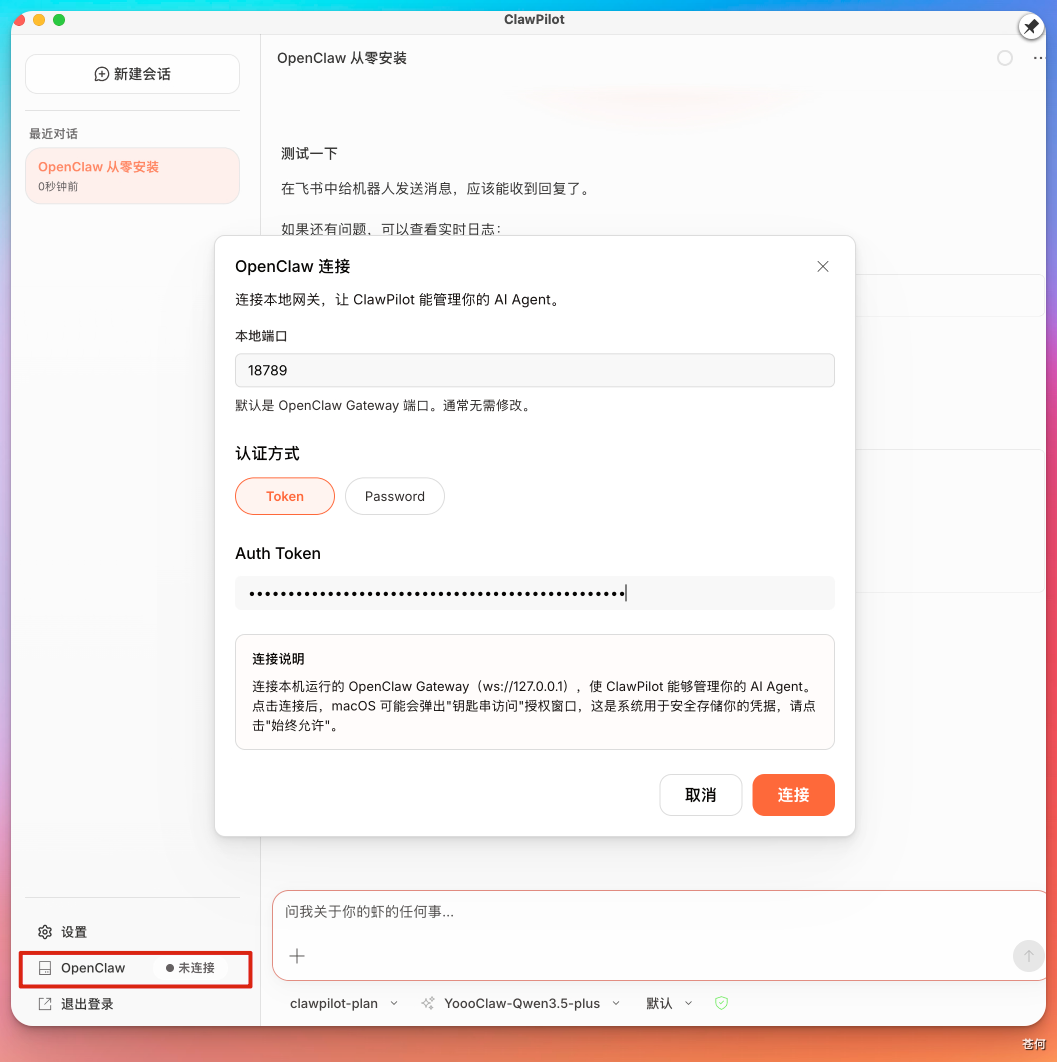
Task: Open a new conversation with 新建会话
Action: coord(131,73)
